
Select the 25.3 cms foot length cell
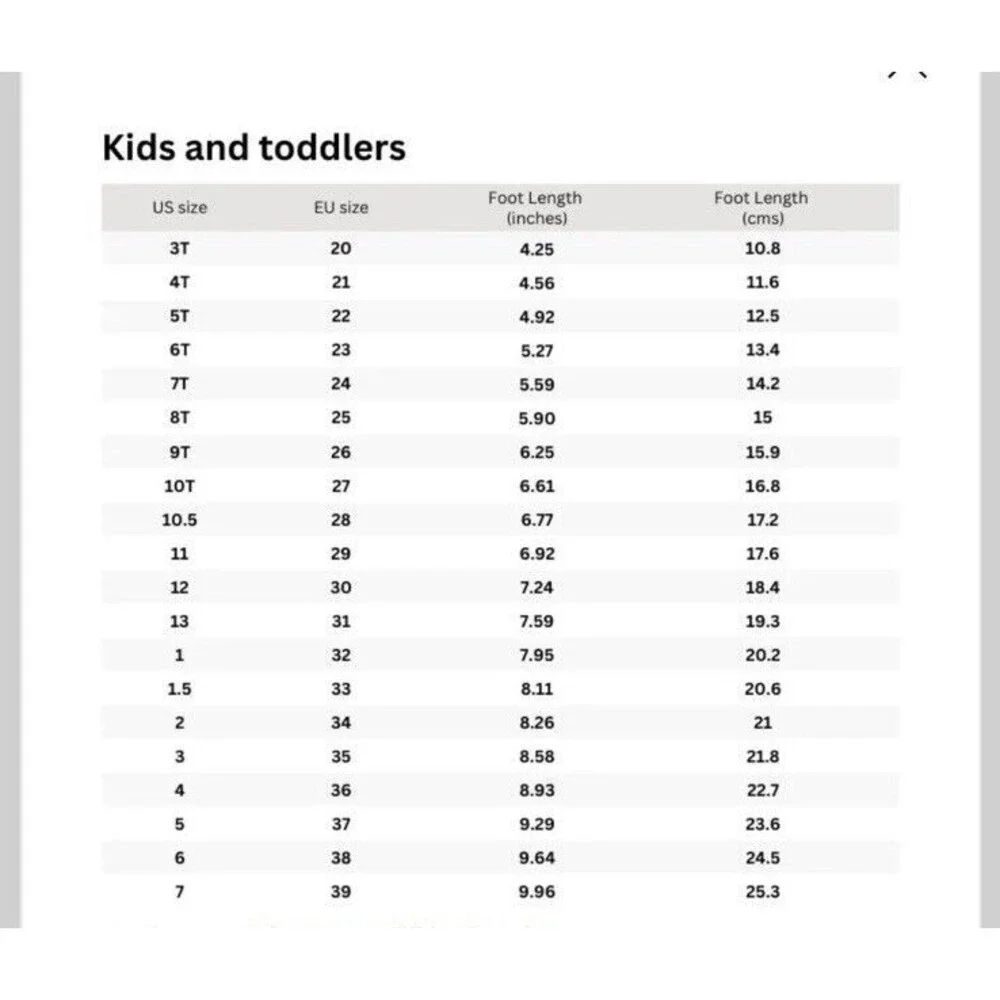[763, 892]
